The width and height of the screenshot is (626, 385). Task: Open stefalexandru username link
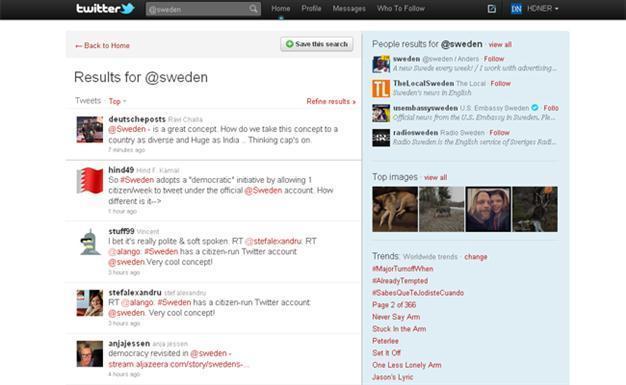click(x=135, y=292)
